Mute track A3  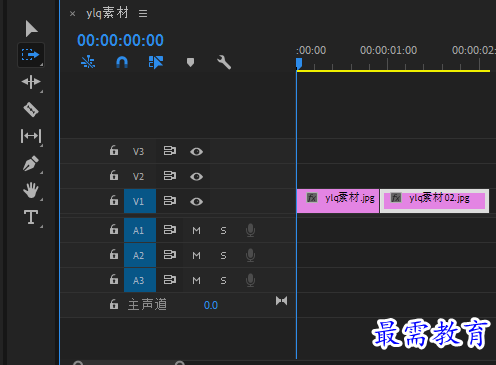[197, 280]
